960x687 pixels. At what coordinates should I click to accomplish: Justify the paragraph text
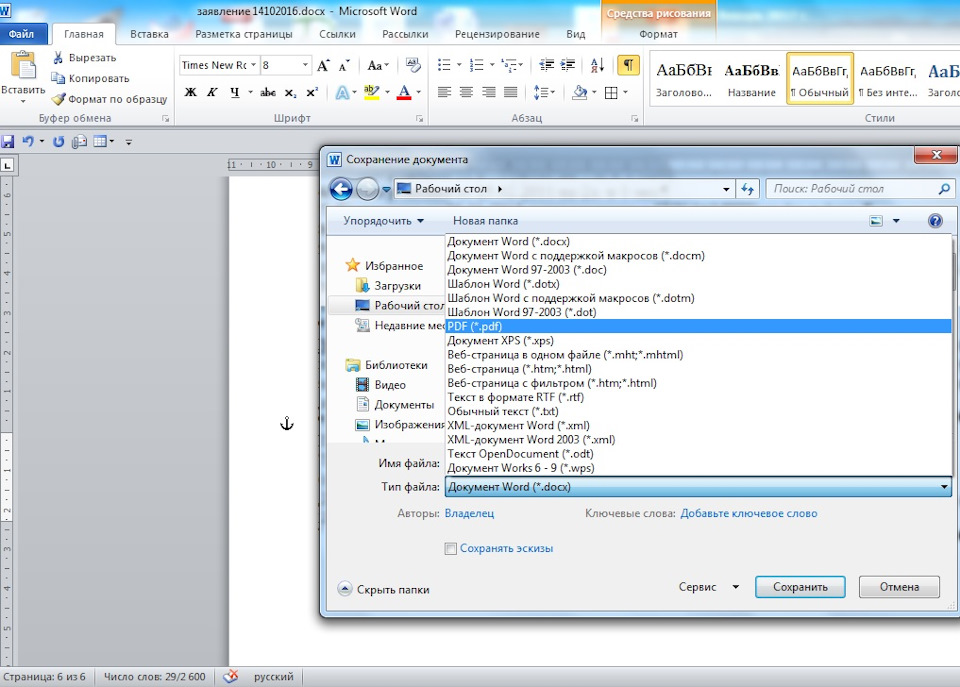(511, 92)
